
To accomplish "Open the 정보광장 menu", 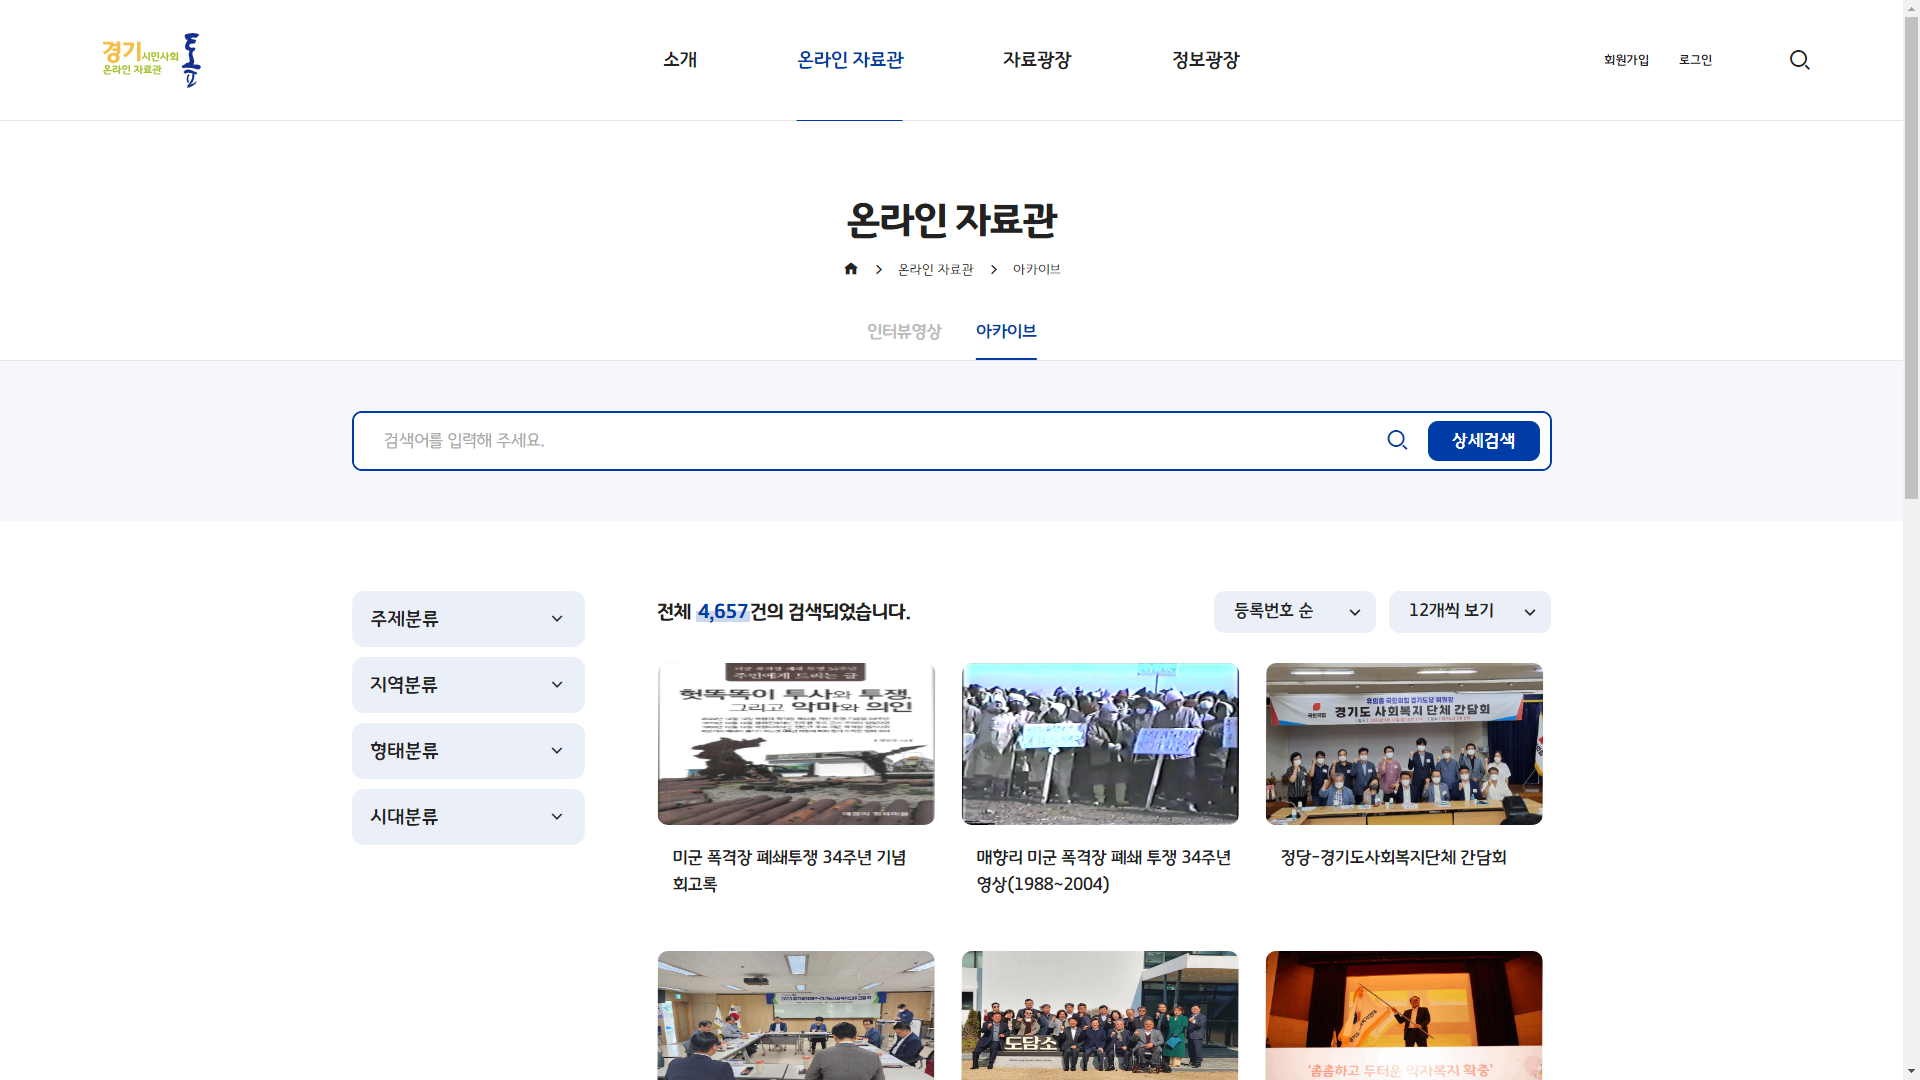I will (1205, 60).
